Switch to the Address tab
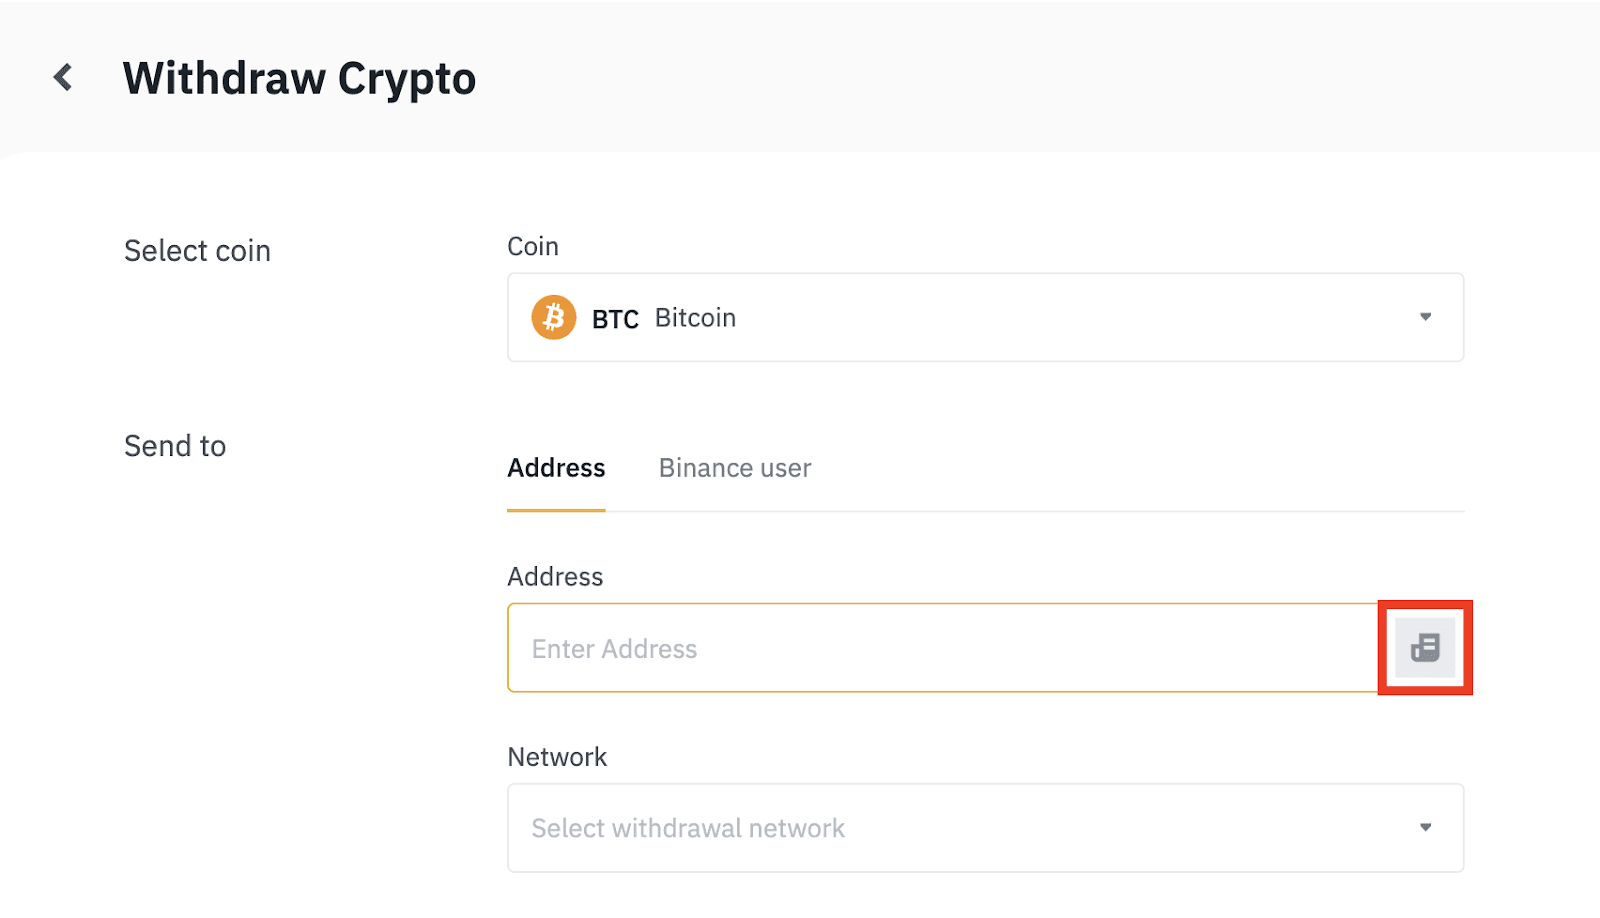 point(556,468)
